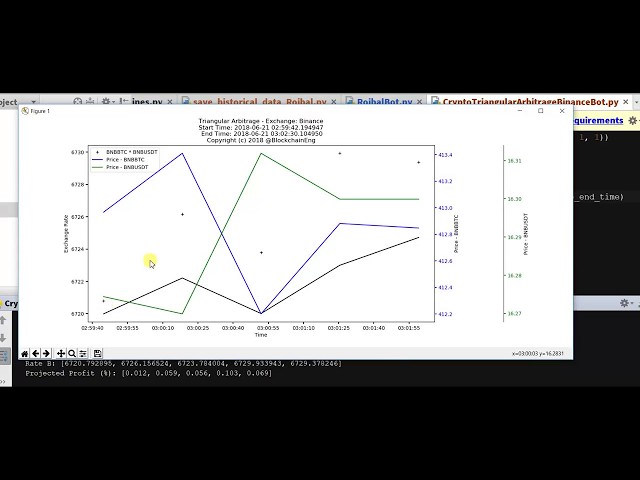Switch to RoibalBot.py tab
Image resolution: width=640 pixels, height=480 pixels.
coord(384,102)
